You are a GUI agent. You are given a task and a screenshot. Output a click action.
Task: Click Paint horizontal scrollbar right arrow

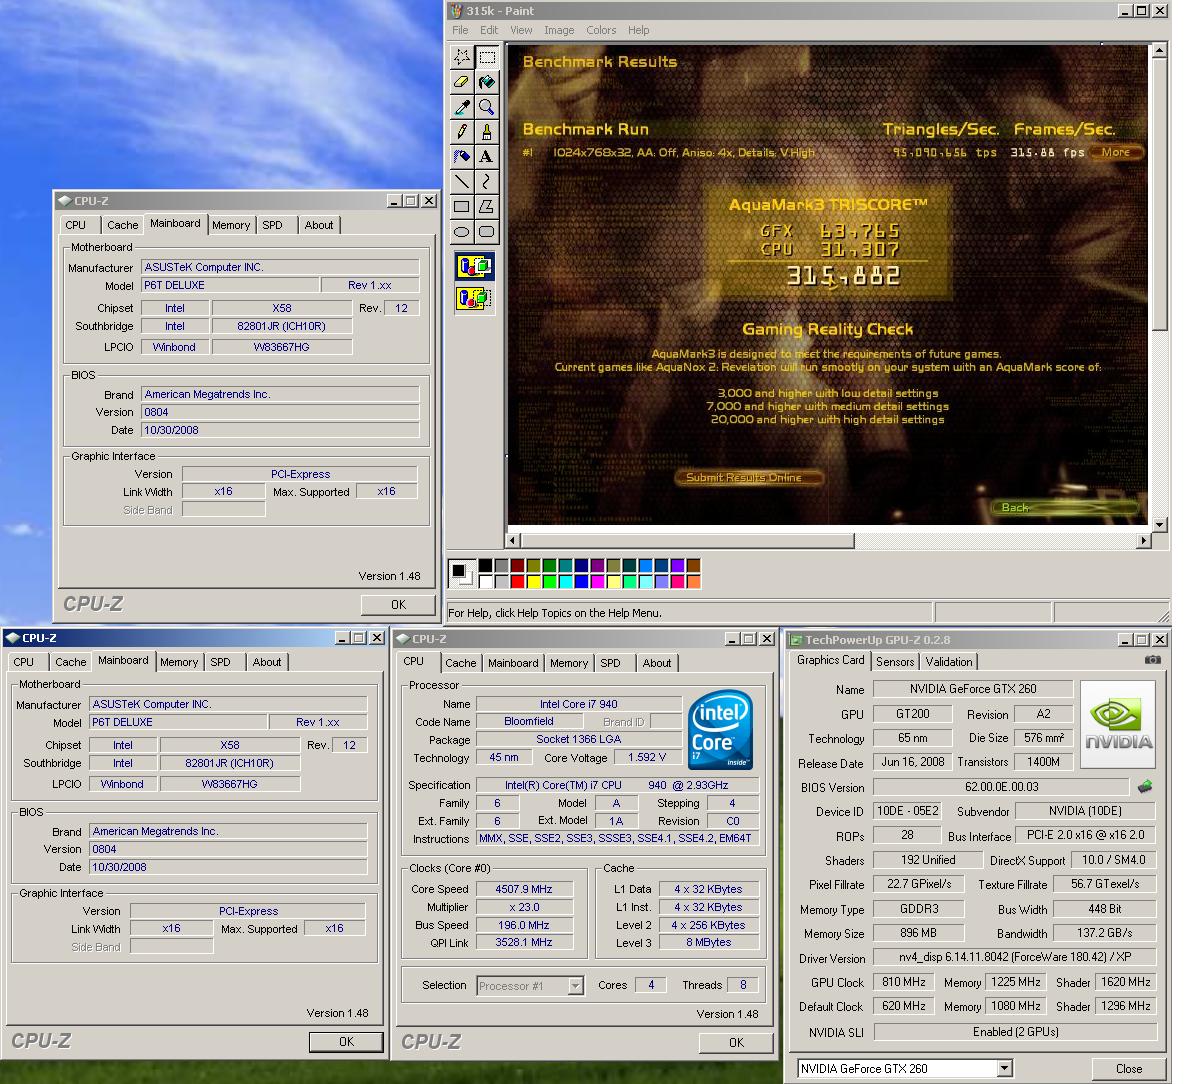(x=1144, y=540)
